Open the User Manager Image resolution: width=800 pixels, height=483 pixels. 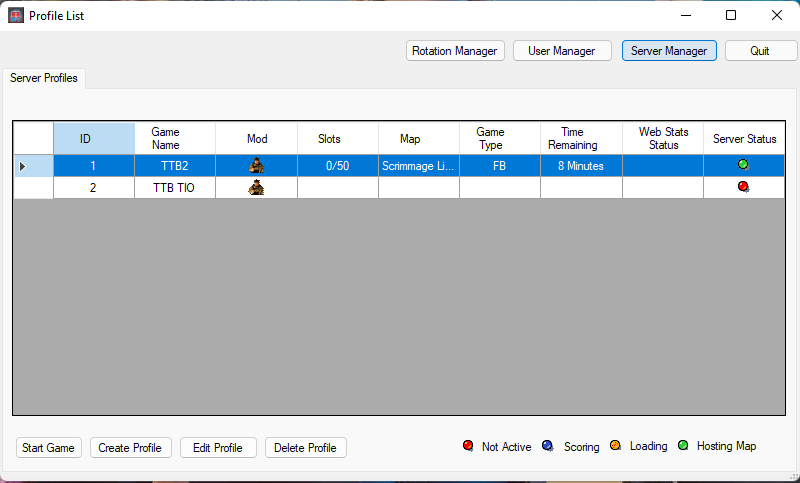pos(562,51)
